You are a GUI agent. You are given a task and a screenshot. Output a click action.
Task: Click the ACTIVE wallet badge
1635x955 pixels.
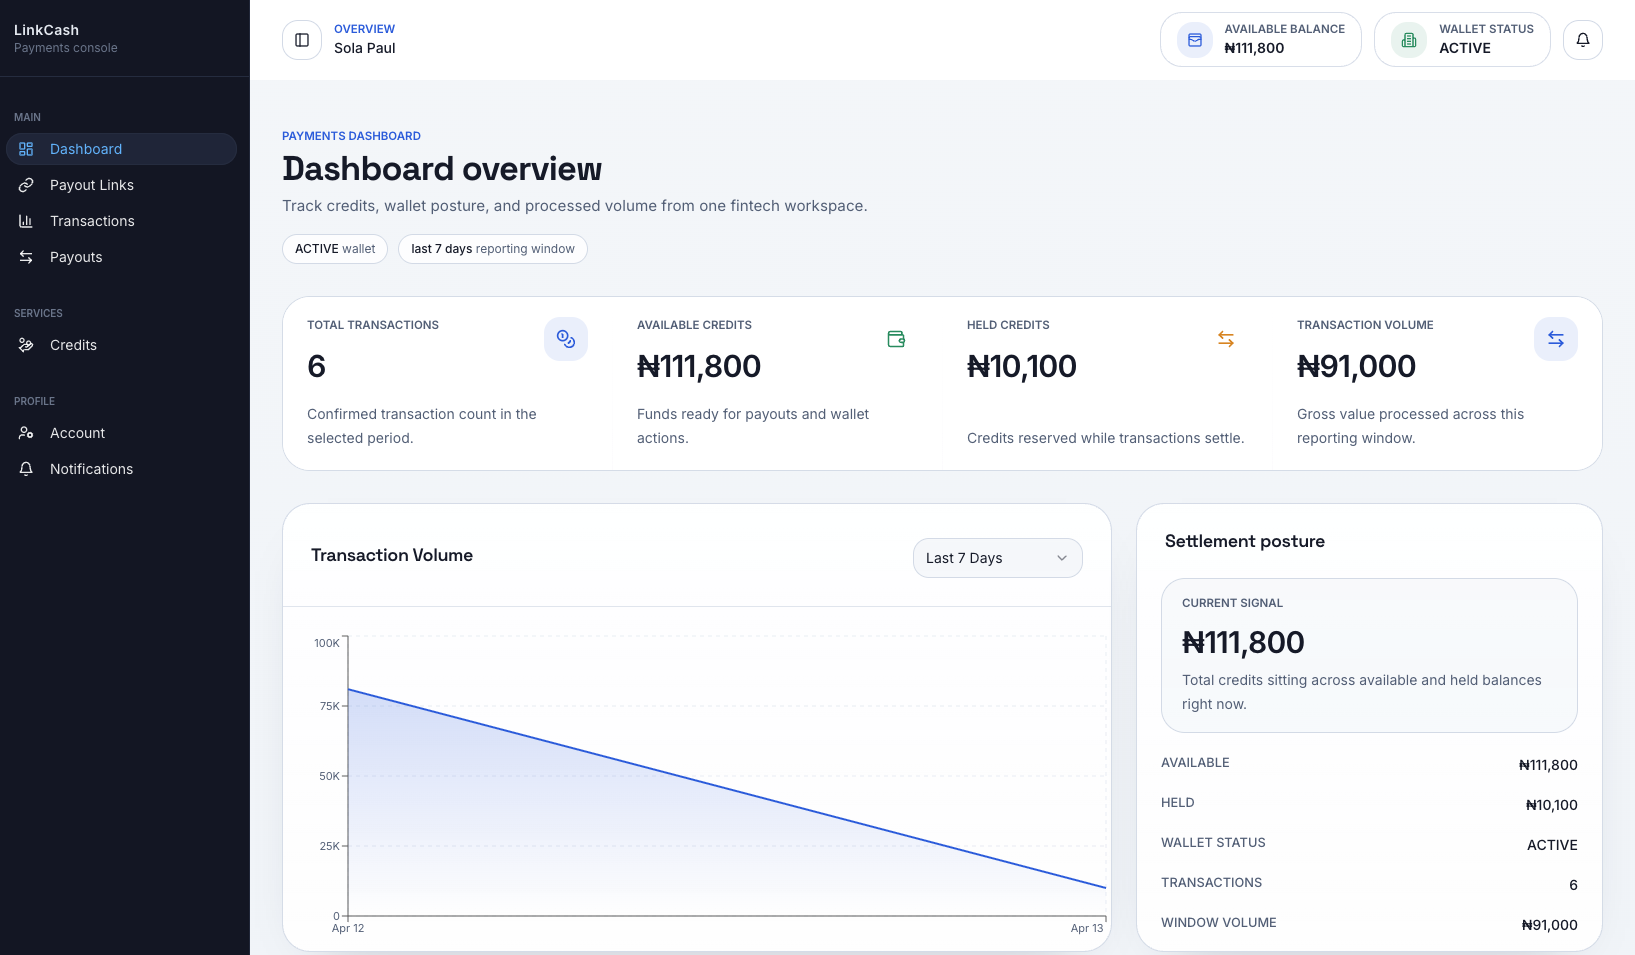pyautogui.click(x=335, y=249)
